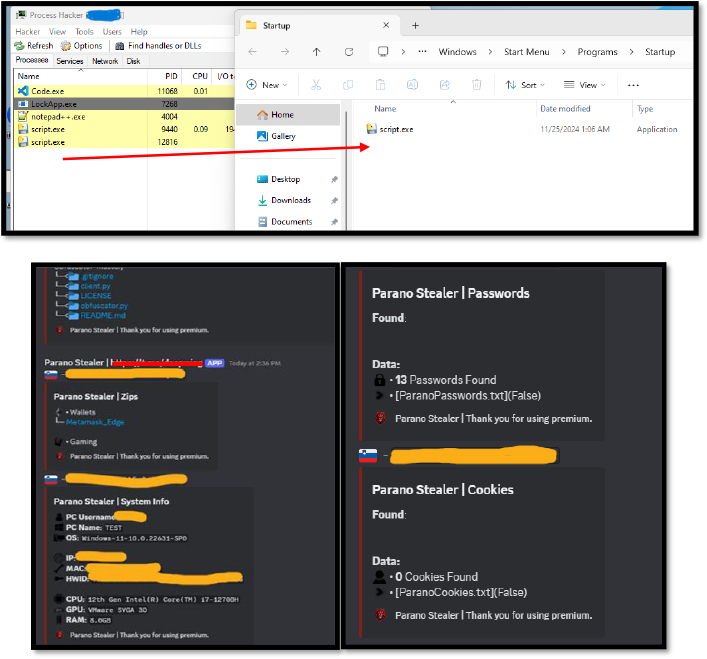Screen dimensions: 707x659
Task: Click Find handles or DLLs
Action: [158, 46]
